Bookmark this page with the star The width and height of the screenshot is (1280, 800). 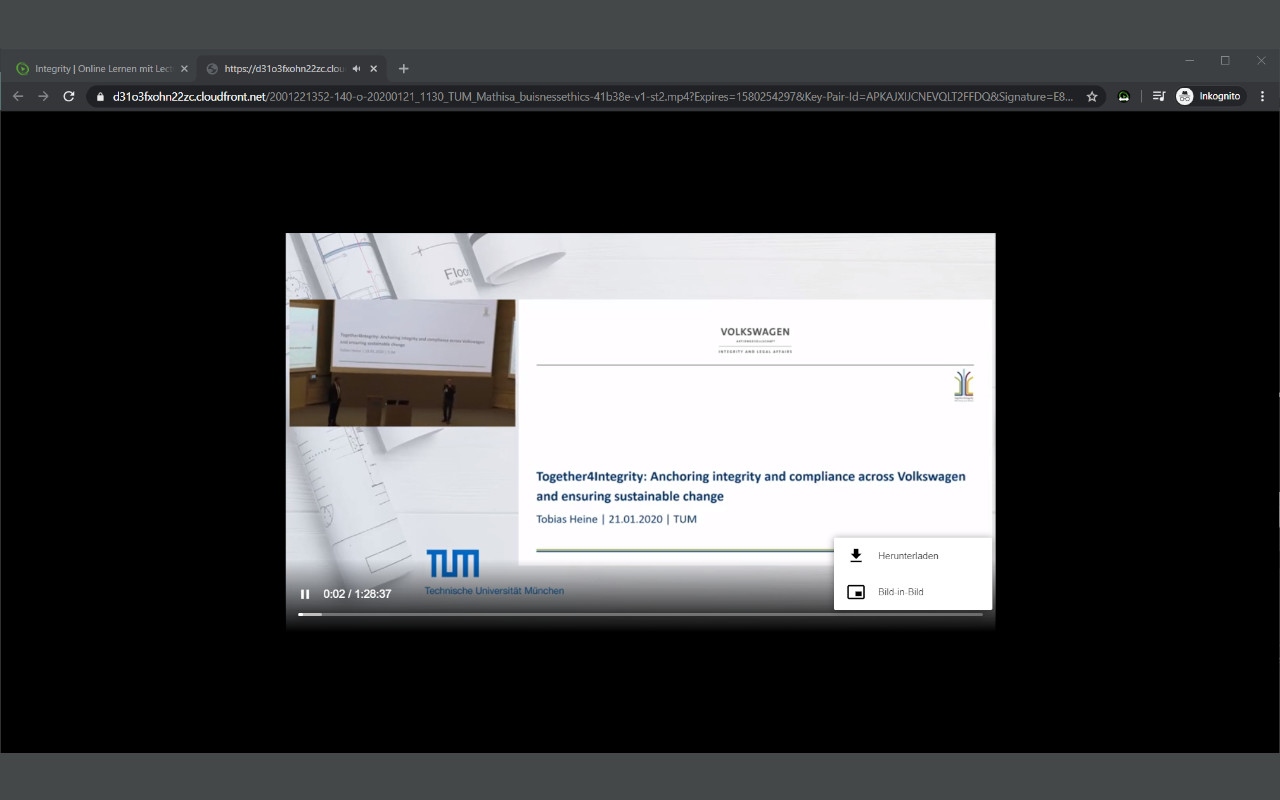click(1092, 97)
